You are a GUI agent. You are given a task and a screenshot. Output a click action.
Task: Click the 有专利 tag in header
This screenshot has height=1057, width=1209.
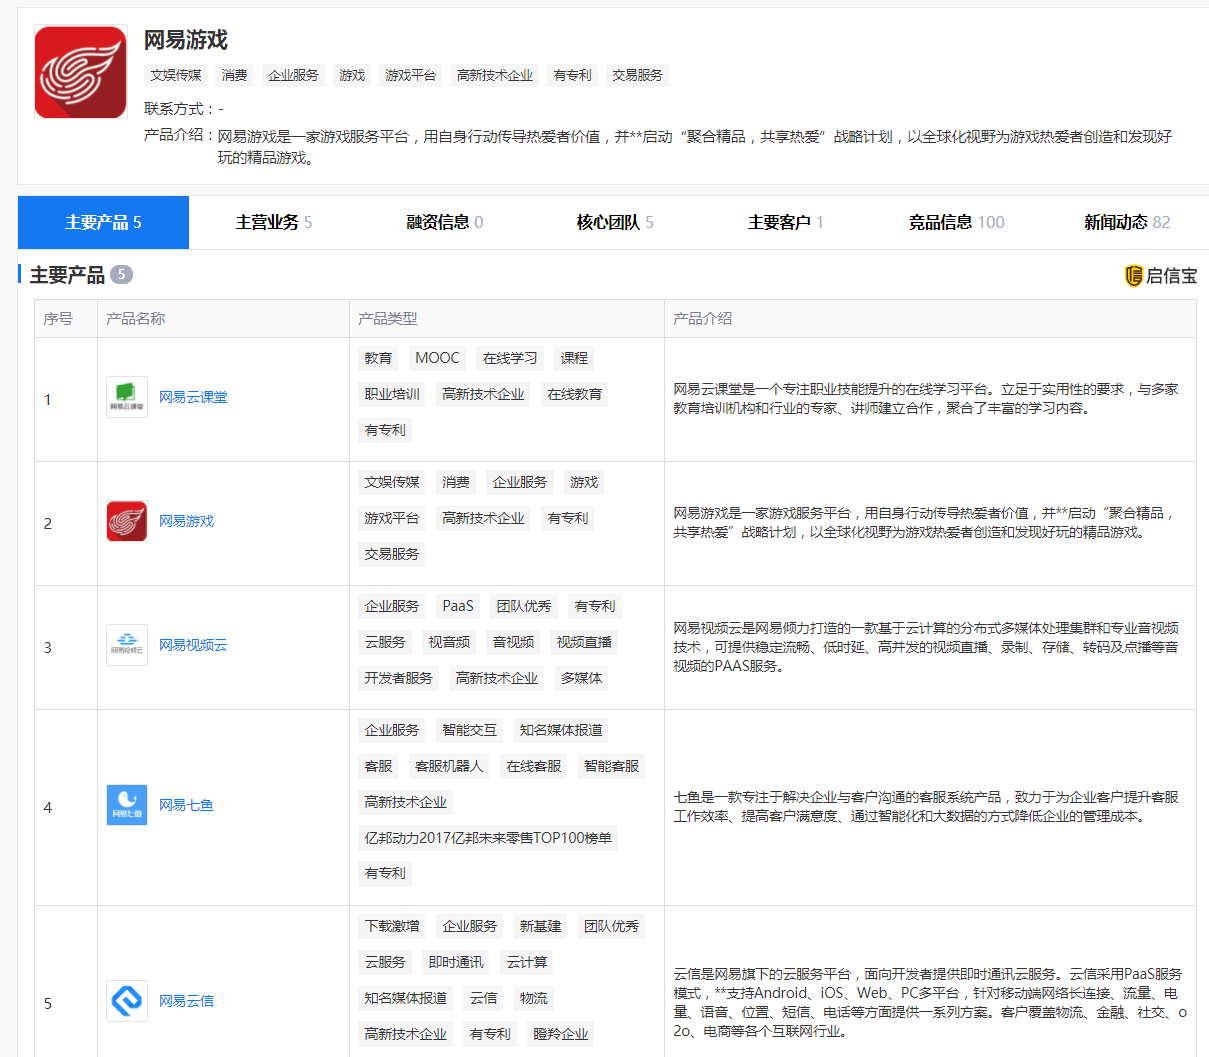tap(573, 75)
